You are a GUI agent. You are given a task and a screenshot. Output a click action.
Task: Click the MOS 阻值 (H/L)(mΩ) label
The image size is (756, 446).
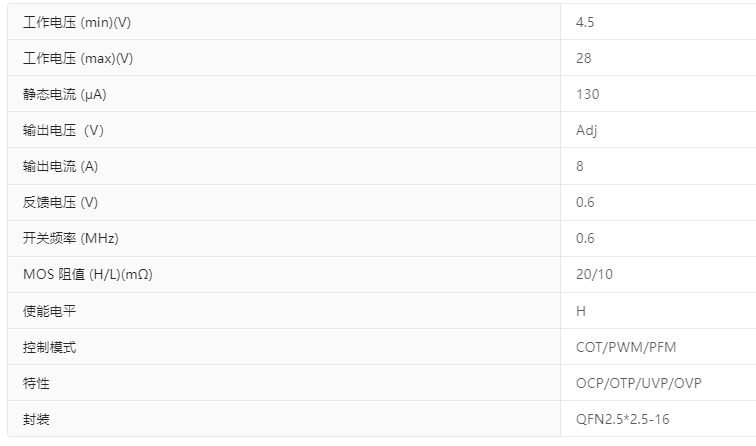coord(87,274)
